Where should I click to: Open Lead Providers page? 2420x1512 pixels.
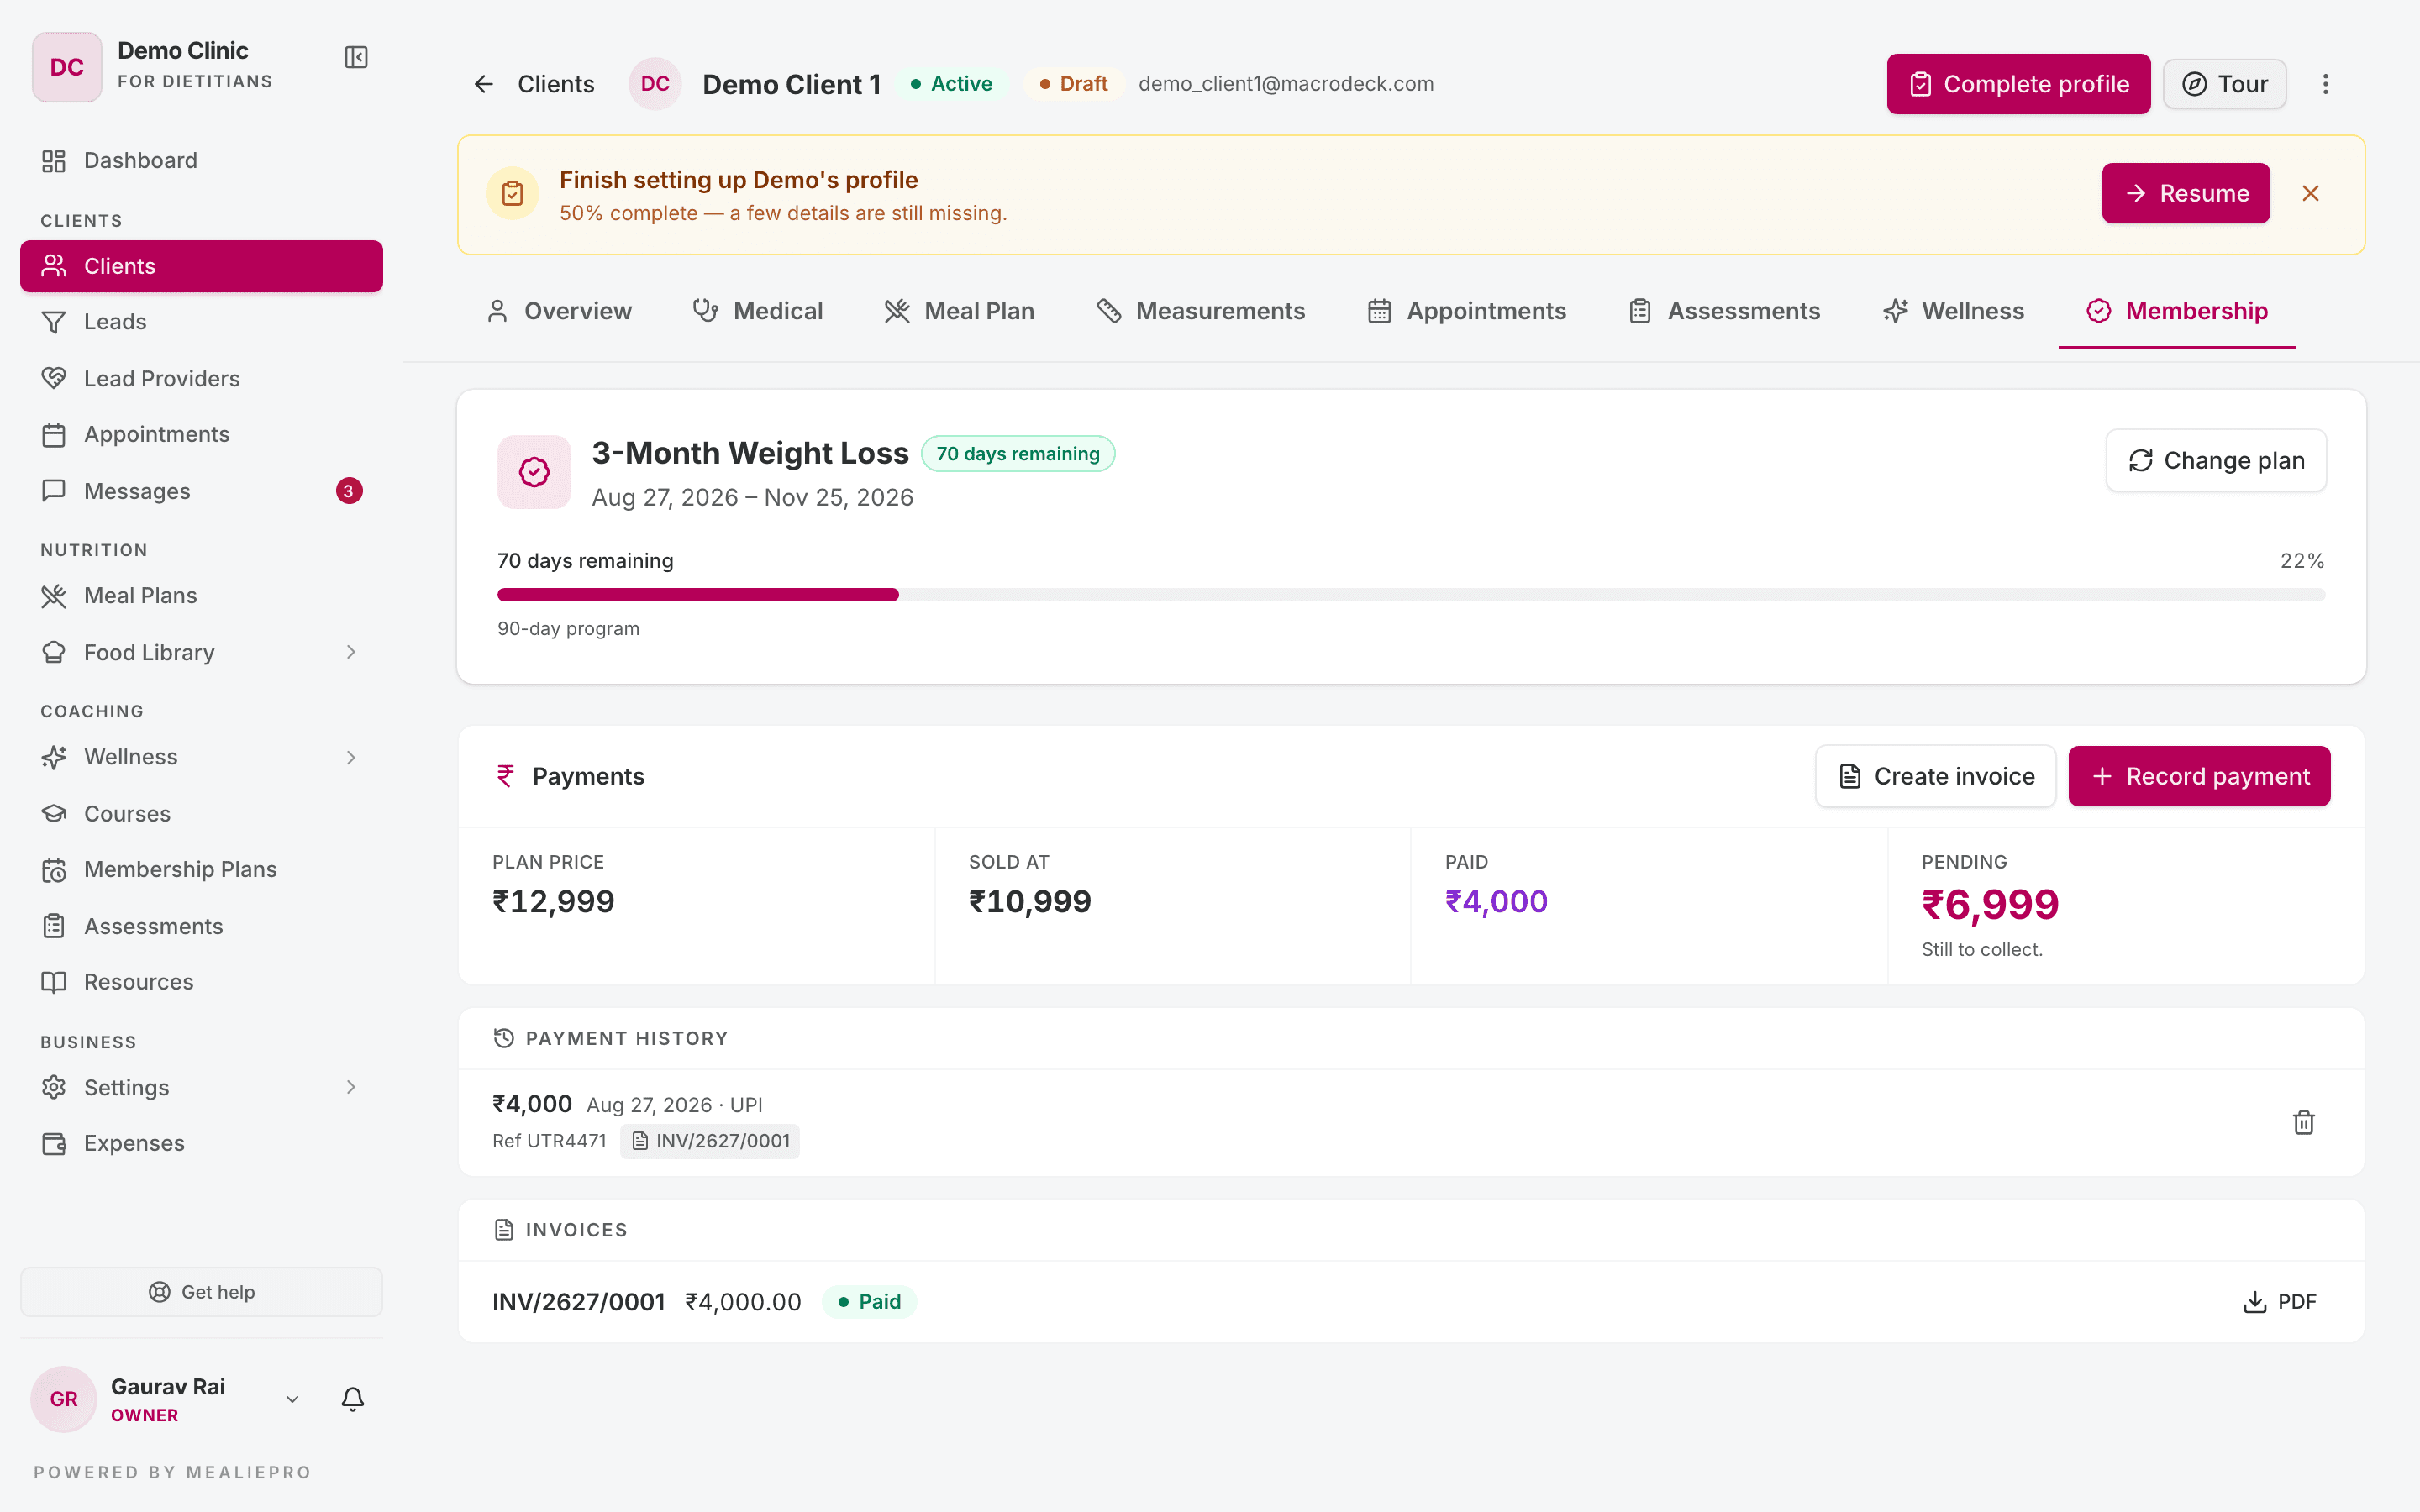(201, 378)
